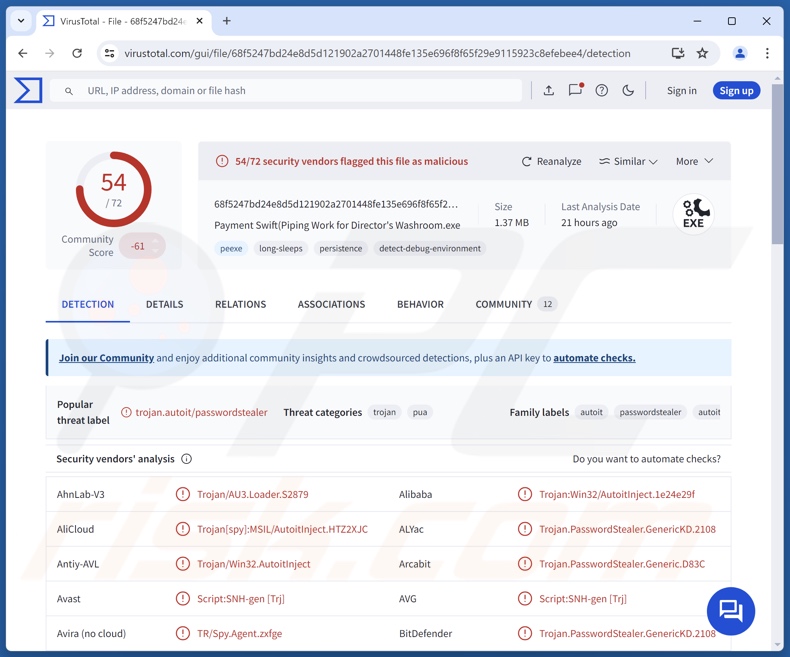
Task: Click Trojan/Win32.AutoitInject detection text
Action: [253, 564]
